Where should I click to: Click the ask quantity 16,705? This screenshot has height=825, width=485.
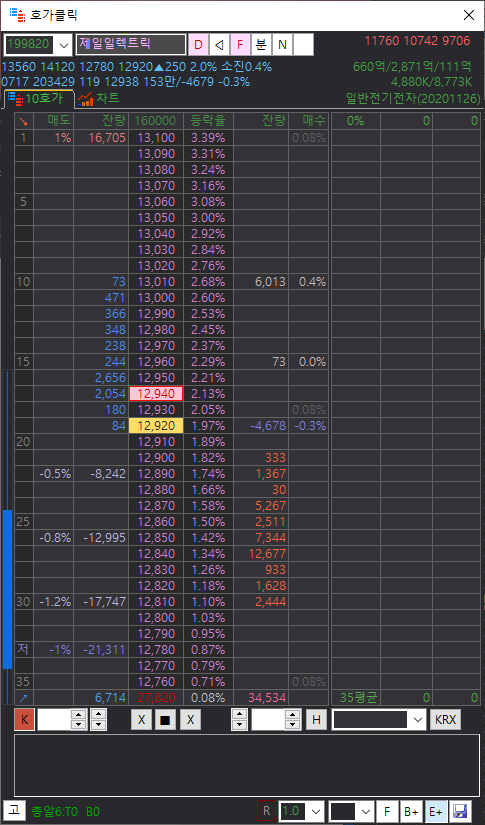coord(108,138)
